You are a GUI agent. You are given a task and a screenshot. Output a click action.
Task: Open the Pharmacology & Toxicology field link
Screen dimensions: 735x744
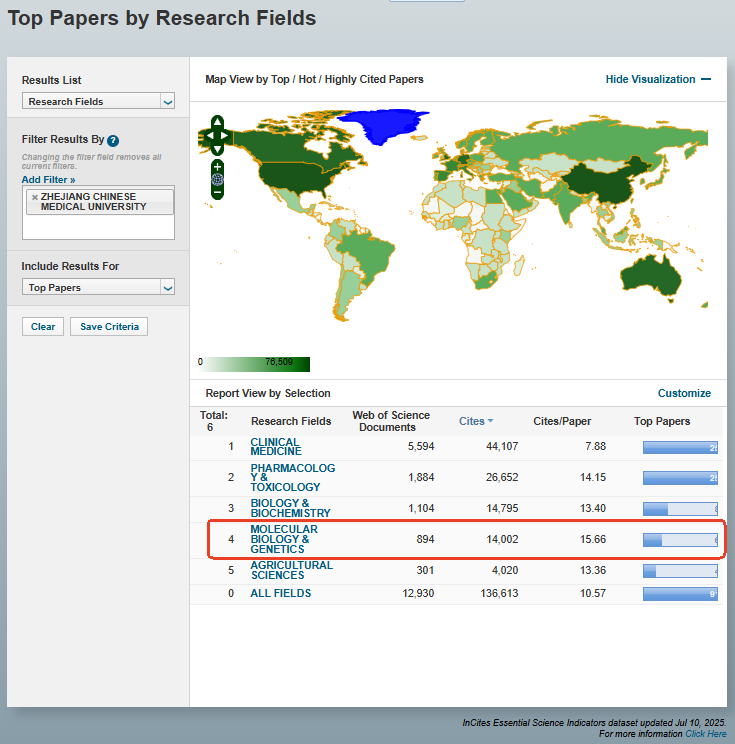click(292, 477)
